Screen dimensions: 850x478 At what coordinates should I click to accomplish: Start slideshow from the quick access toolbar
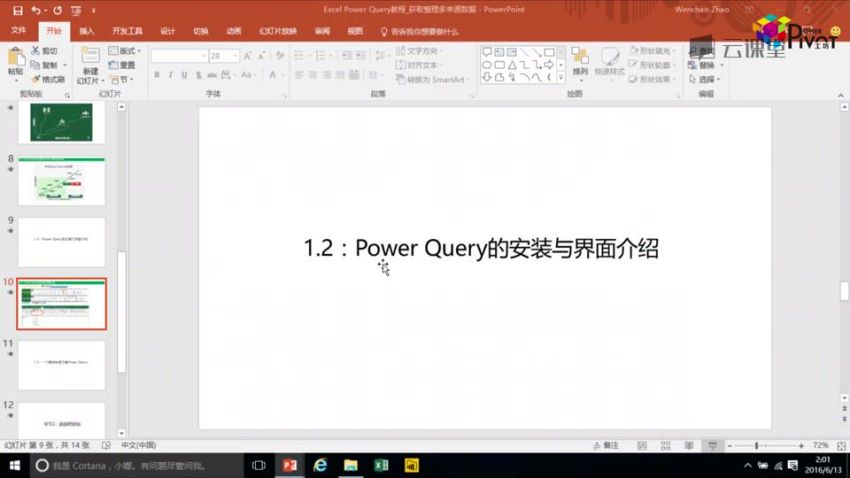click(x=76, y=10)
